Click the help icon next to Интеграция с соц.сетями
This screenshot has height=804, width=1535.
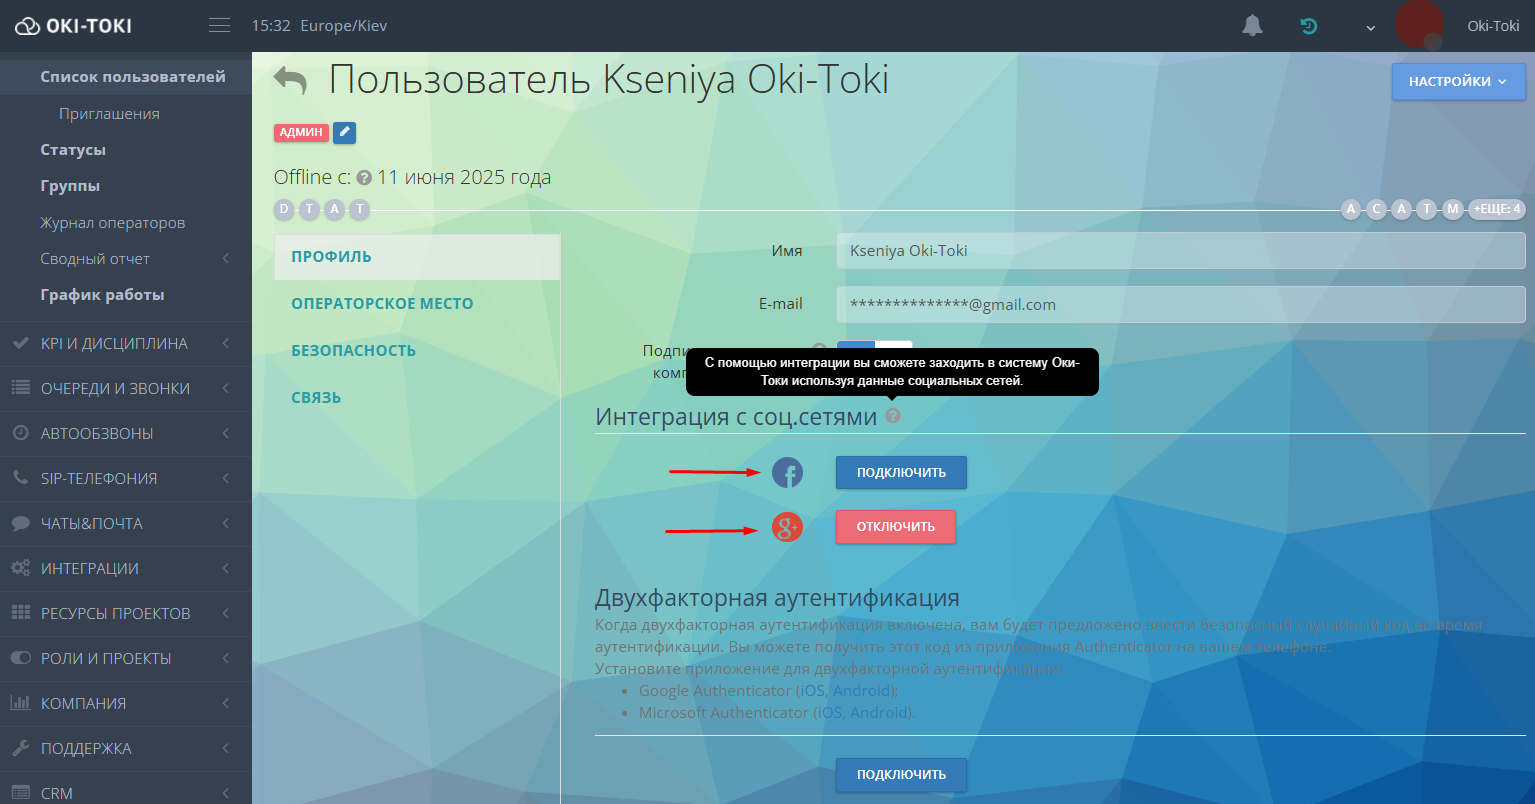pyautogui.click(x=893, y=416)
